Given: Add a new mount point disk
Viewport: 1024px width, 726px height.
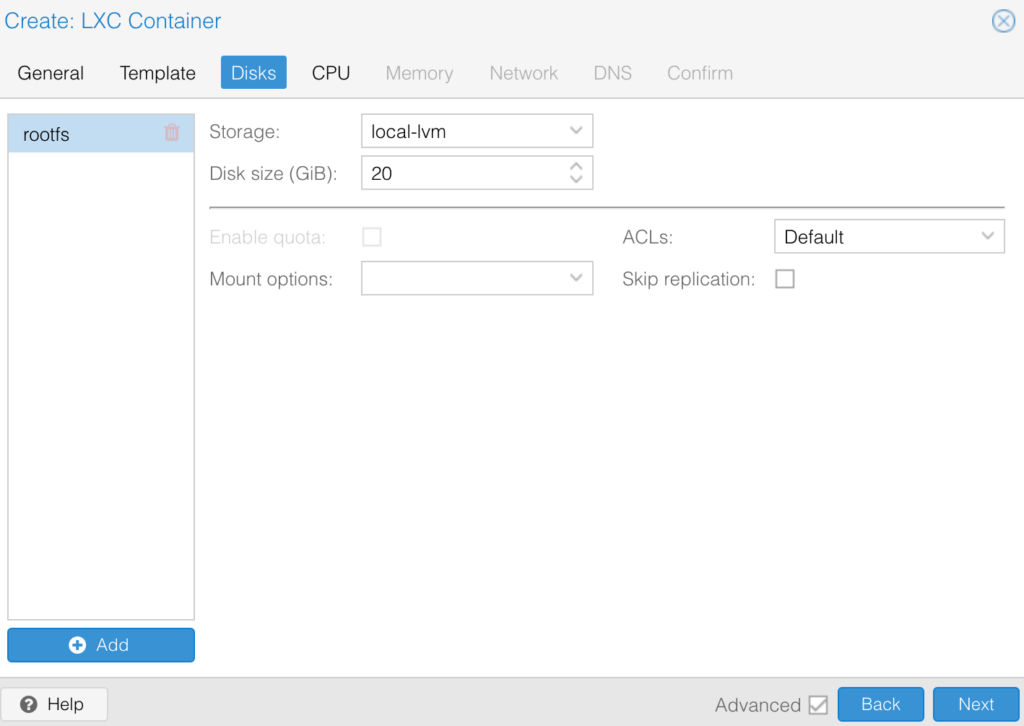Looking at the screenshot, I should pyautogui.click(x=101, y=645).
